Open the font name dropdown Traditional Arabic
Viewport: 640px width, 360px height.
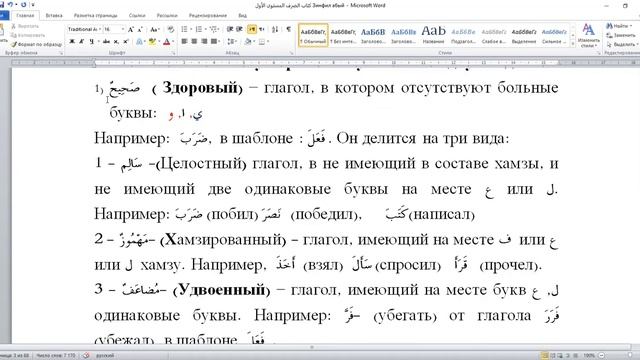pos(100,29)
